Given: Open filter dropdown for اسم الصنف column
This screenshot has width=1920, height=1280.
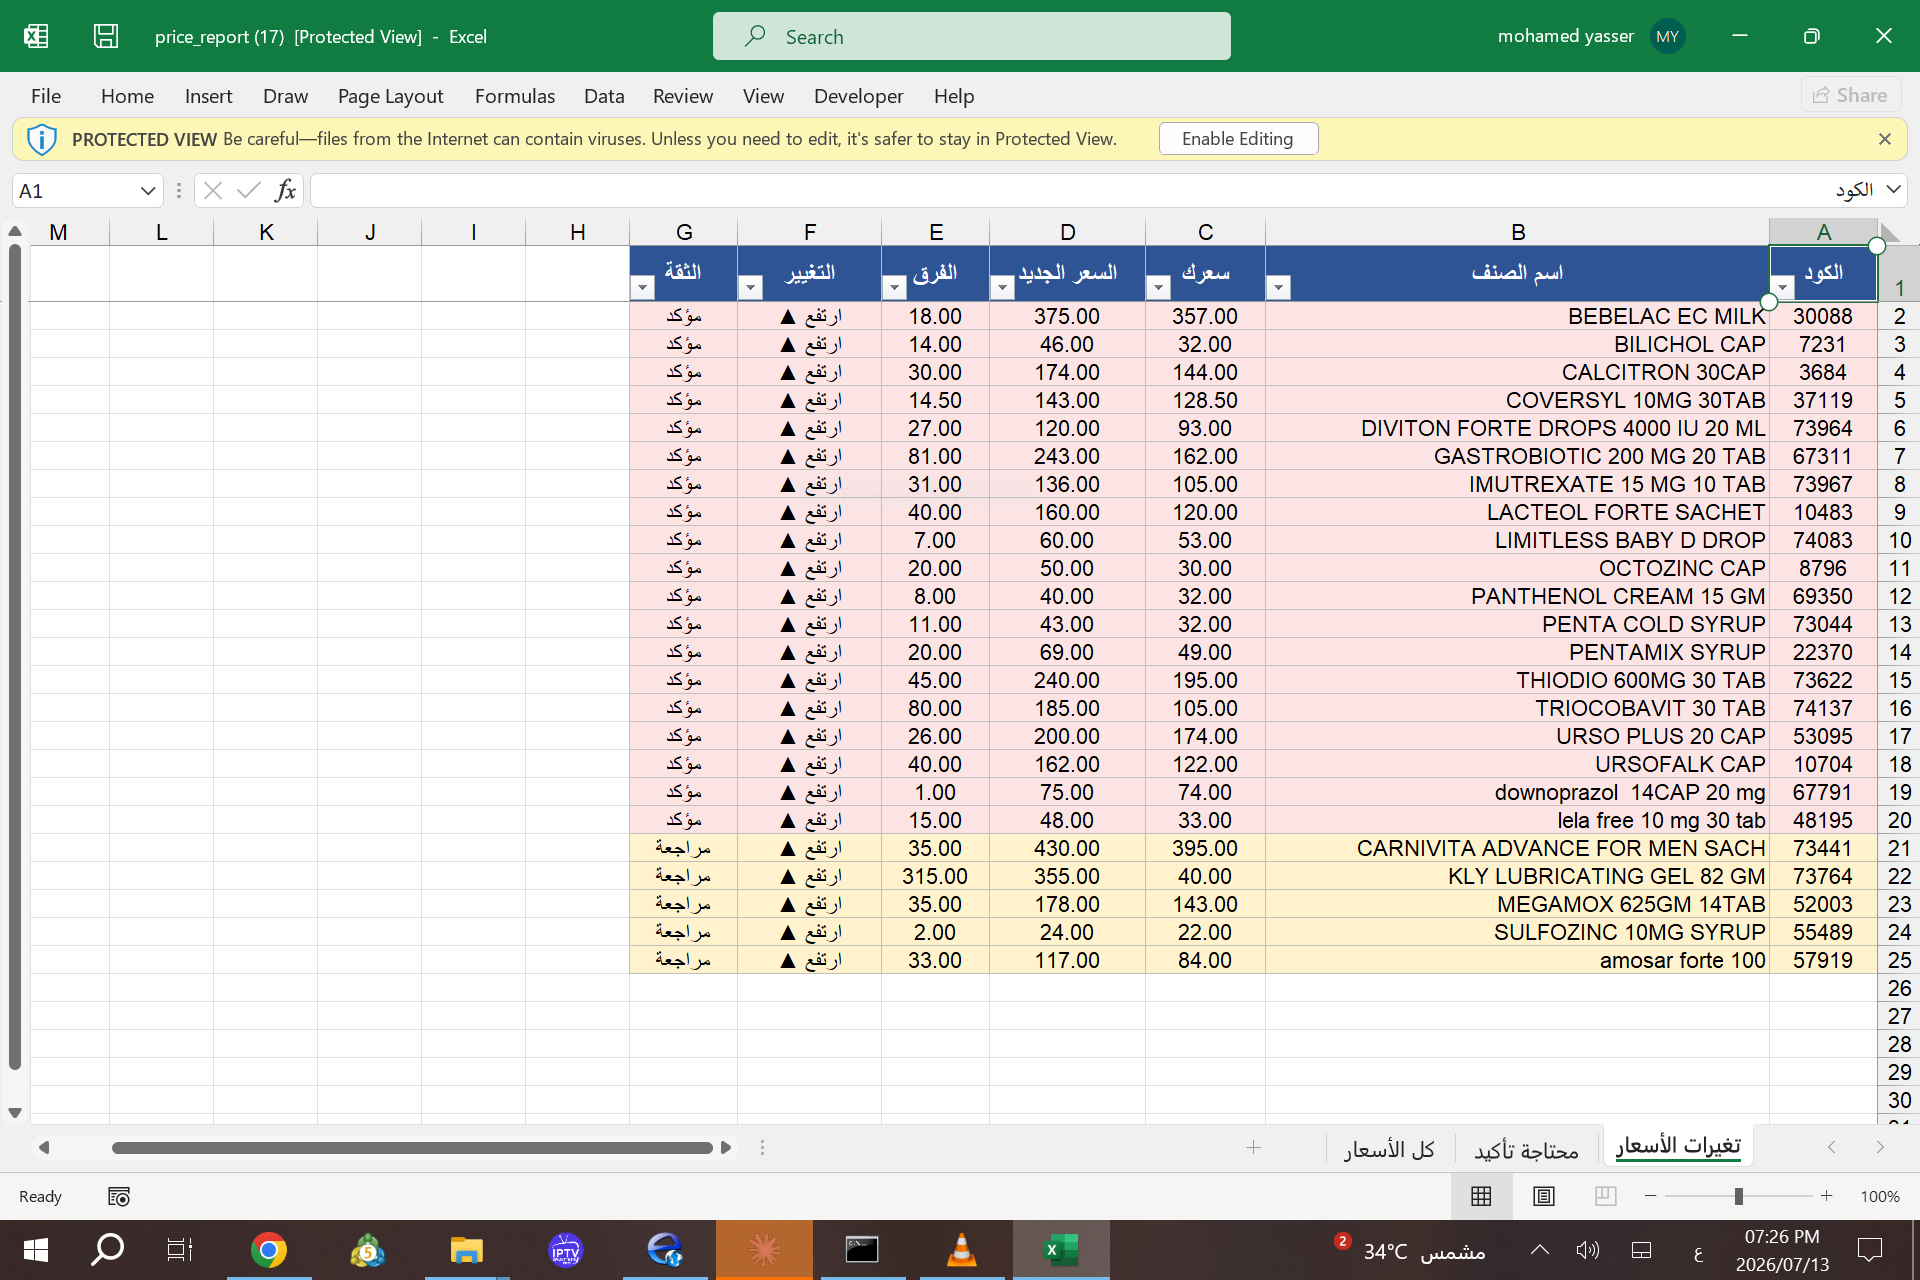Looking at the screenshot, I should click(x=1278, y=288).
